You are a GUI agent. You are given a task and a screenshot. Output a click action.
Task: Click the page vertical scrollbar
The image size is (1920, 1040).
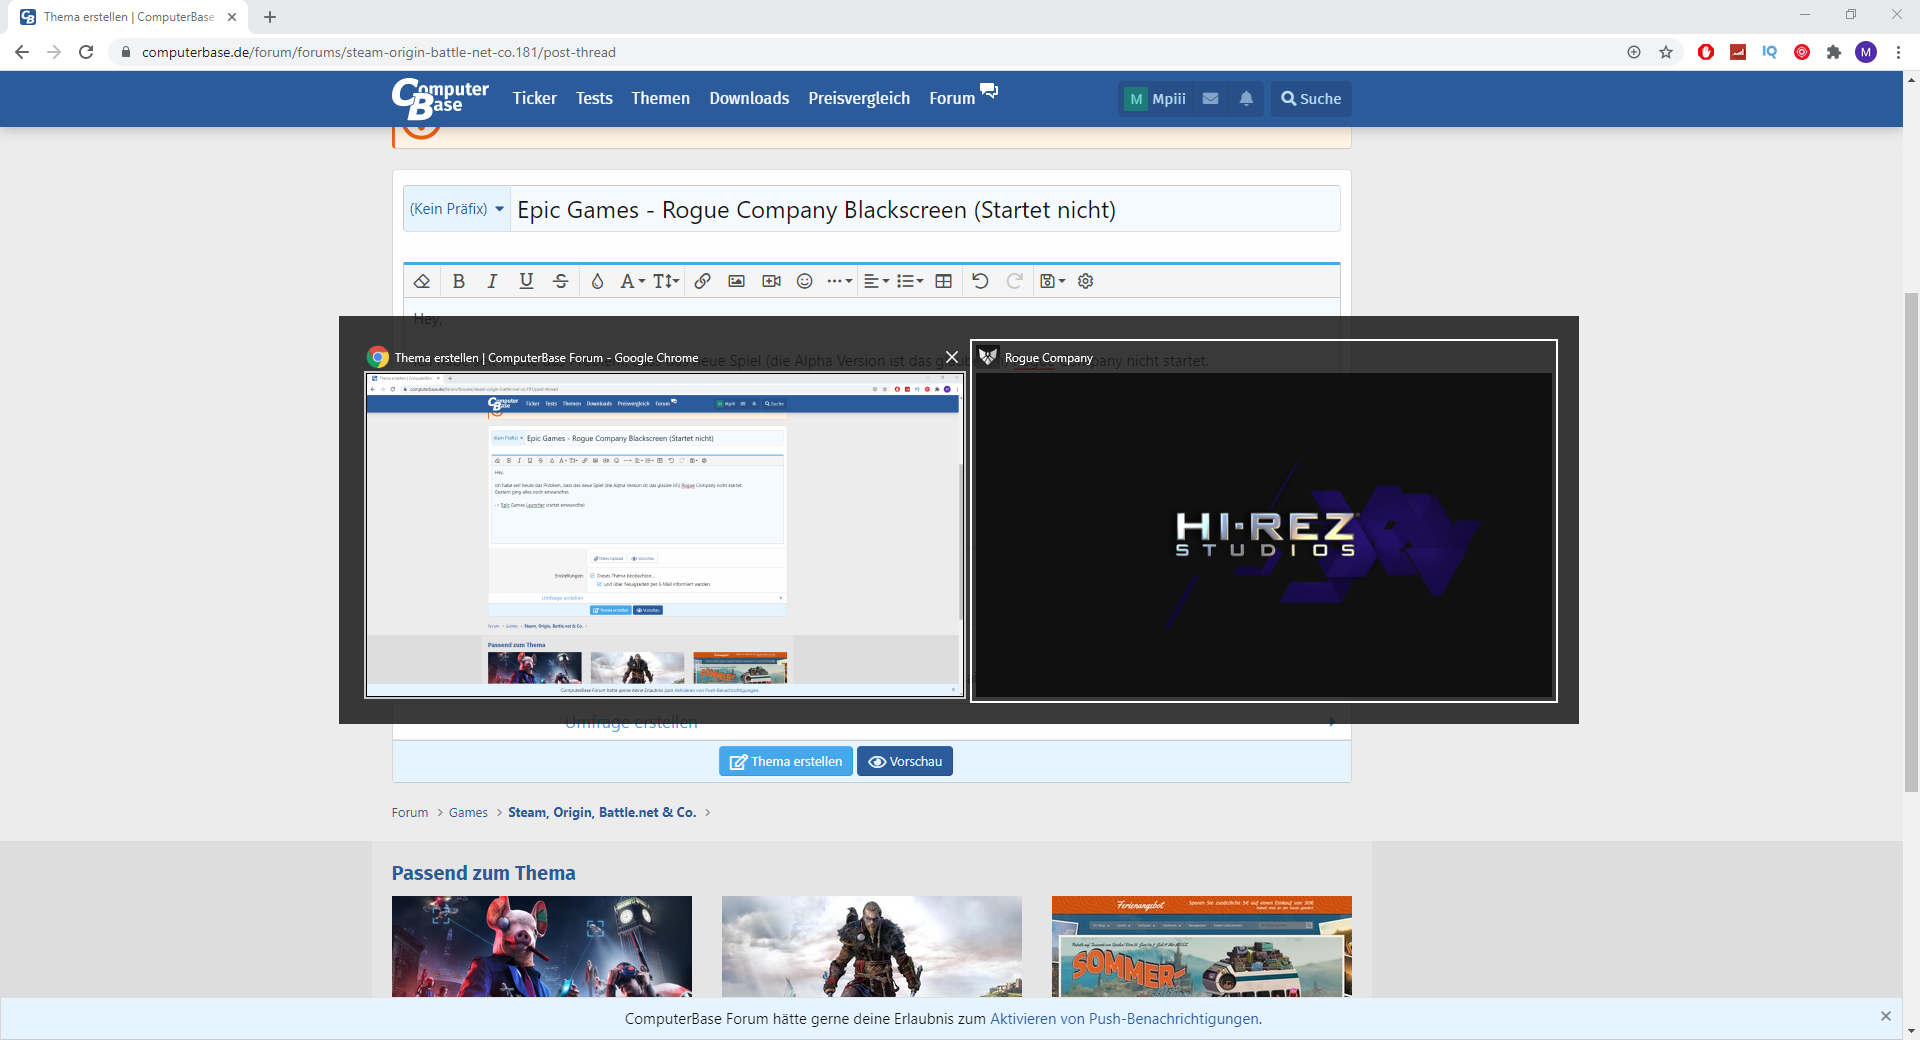tap(1911, 540)
